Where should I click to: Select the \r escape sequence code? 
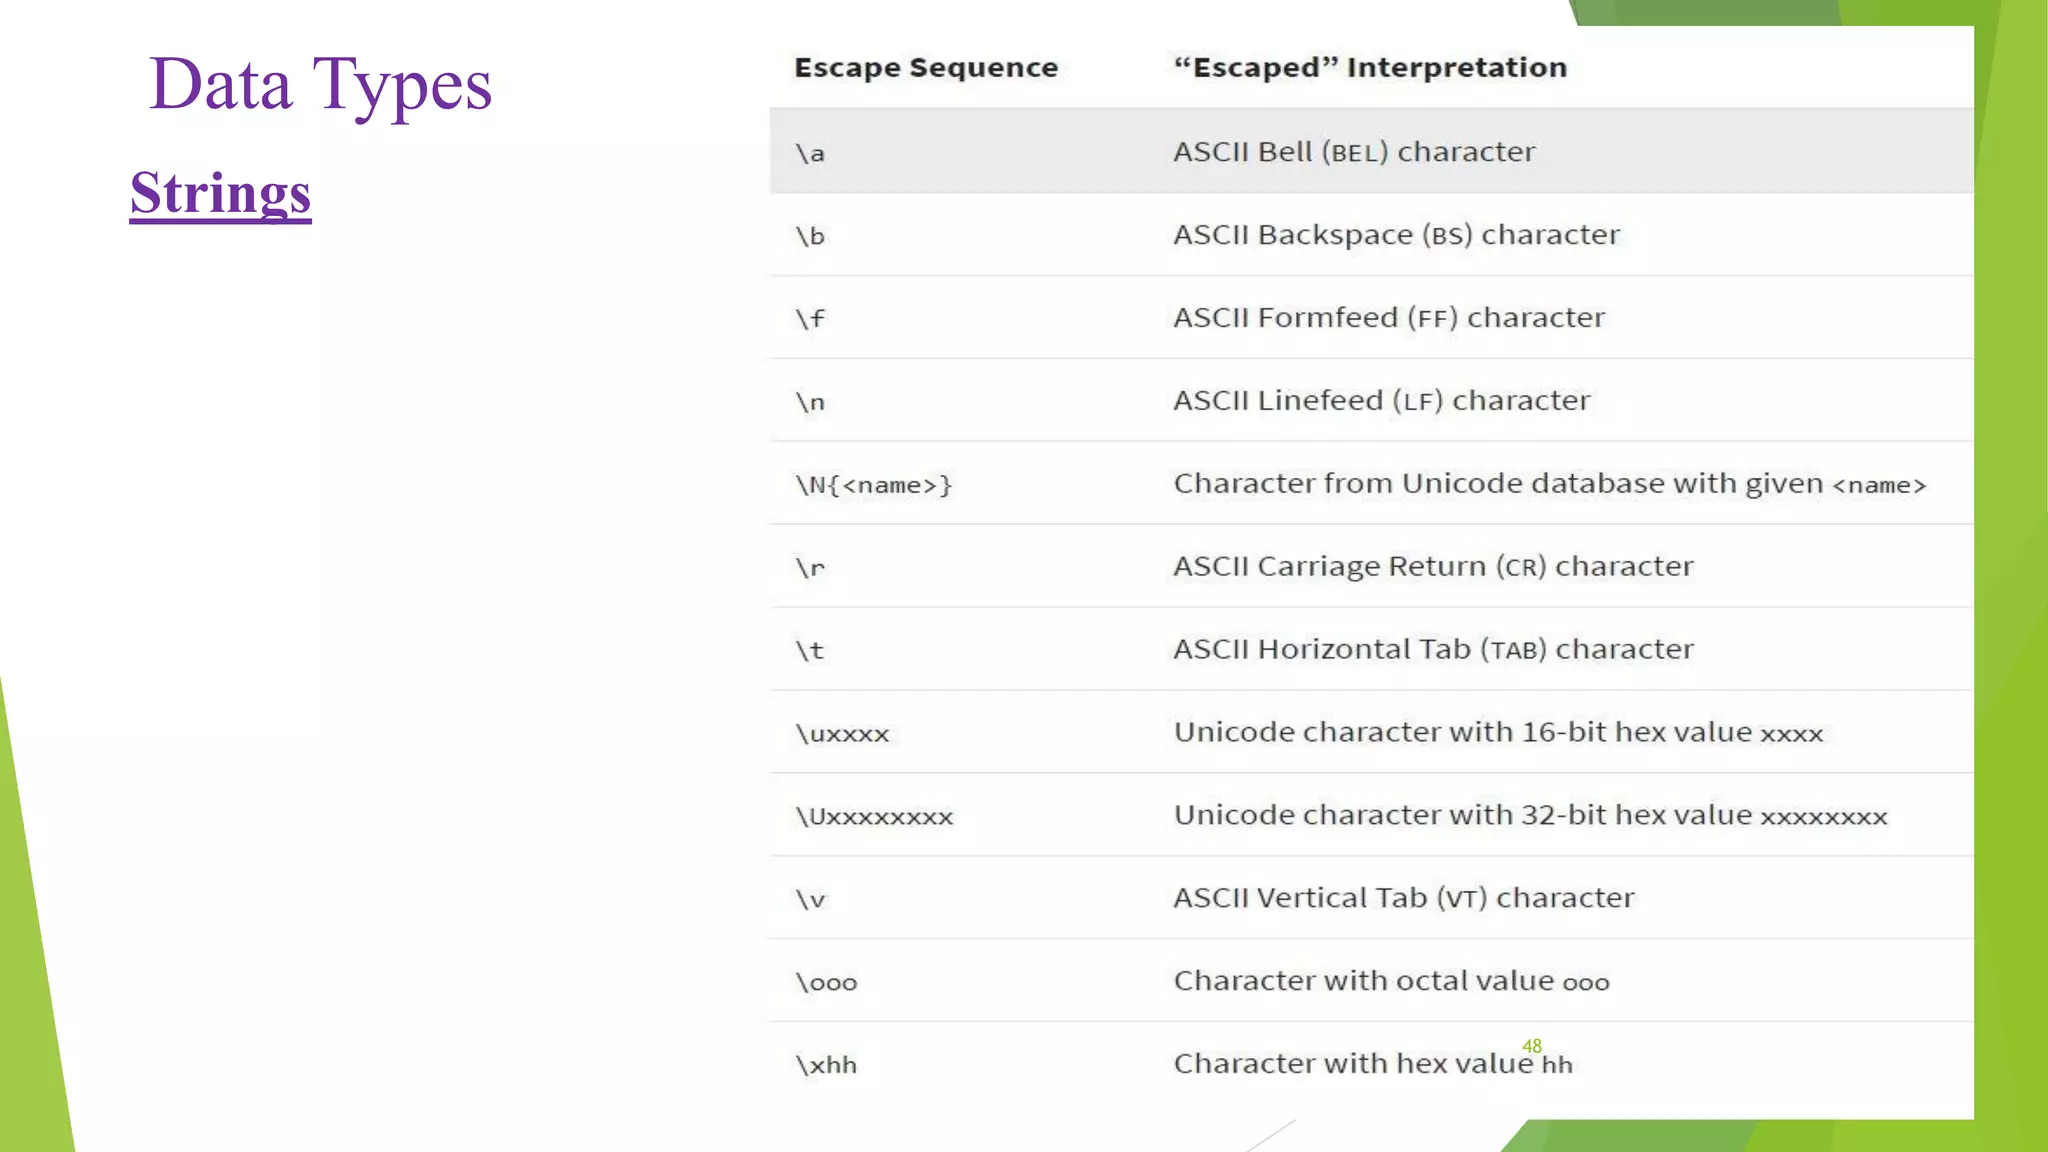[x=810, y=567]
